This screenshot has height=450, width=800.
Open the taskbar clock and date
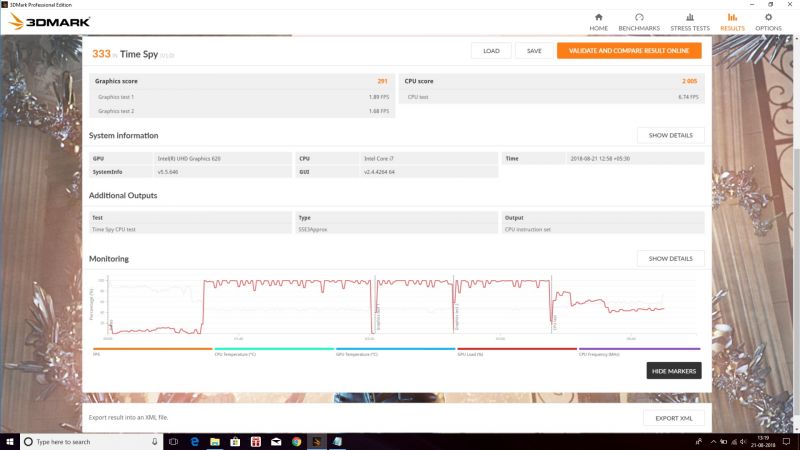[763, 442]
